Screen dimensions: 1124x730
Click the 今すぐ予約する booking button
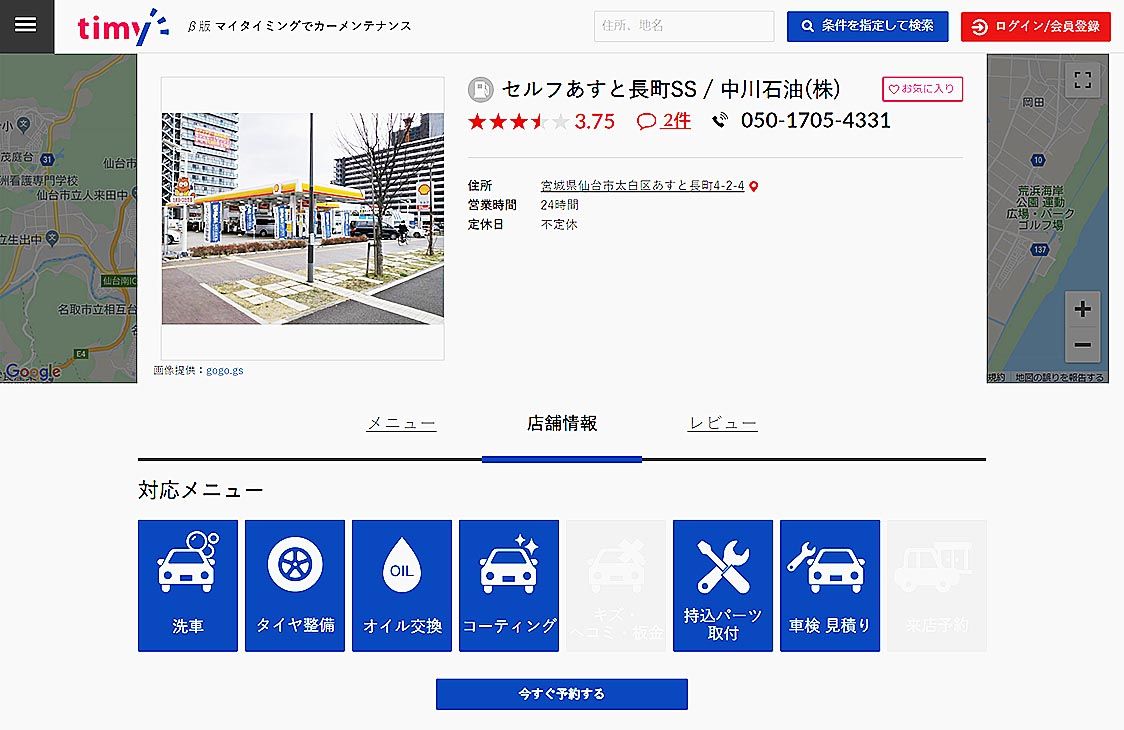click(x=562, y=694)
